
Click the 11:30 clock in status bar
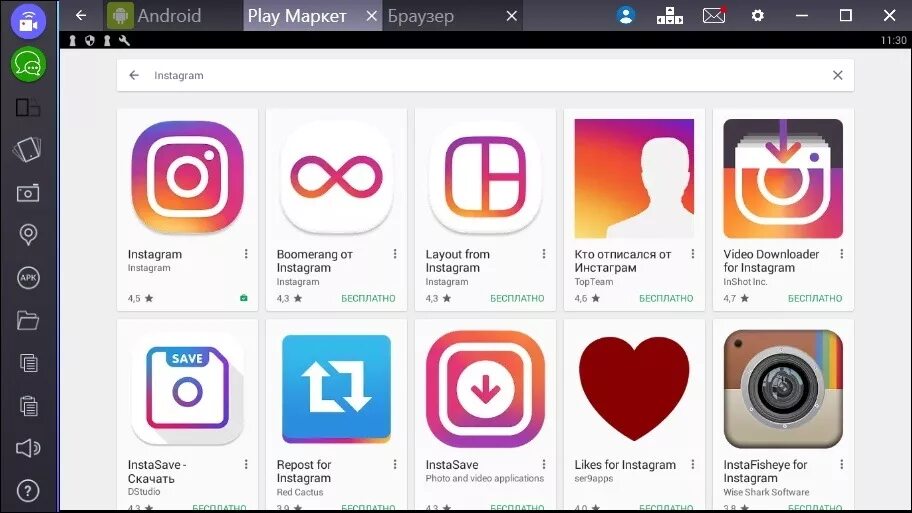[893, 40]
